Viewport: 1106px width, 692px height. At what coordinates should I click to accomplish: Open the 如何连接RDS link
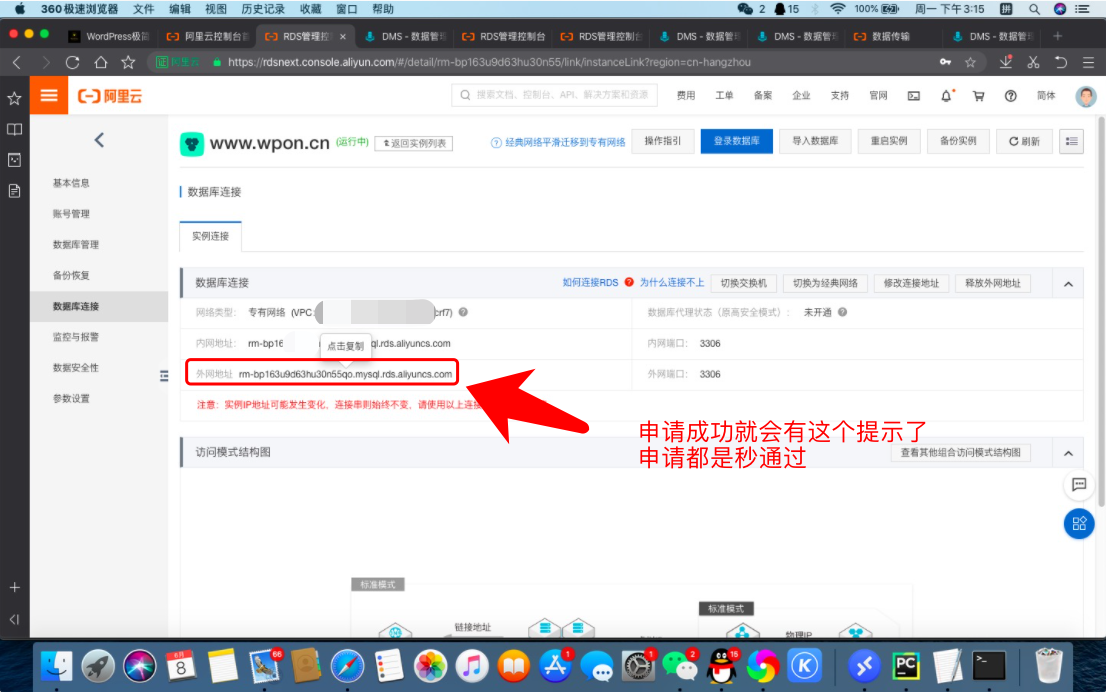(590, 283)
